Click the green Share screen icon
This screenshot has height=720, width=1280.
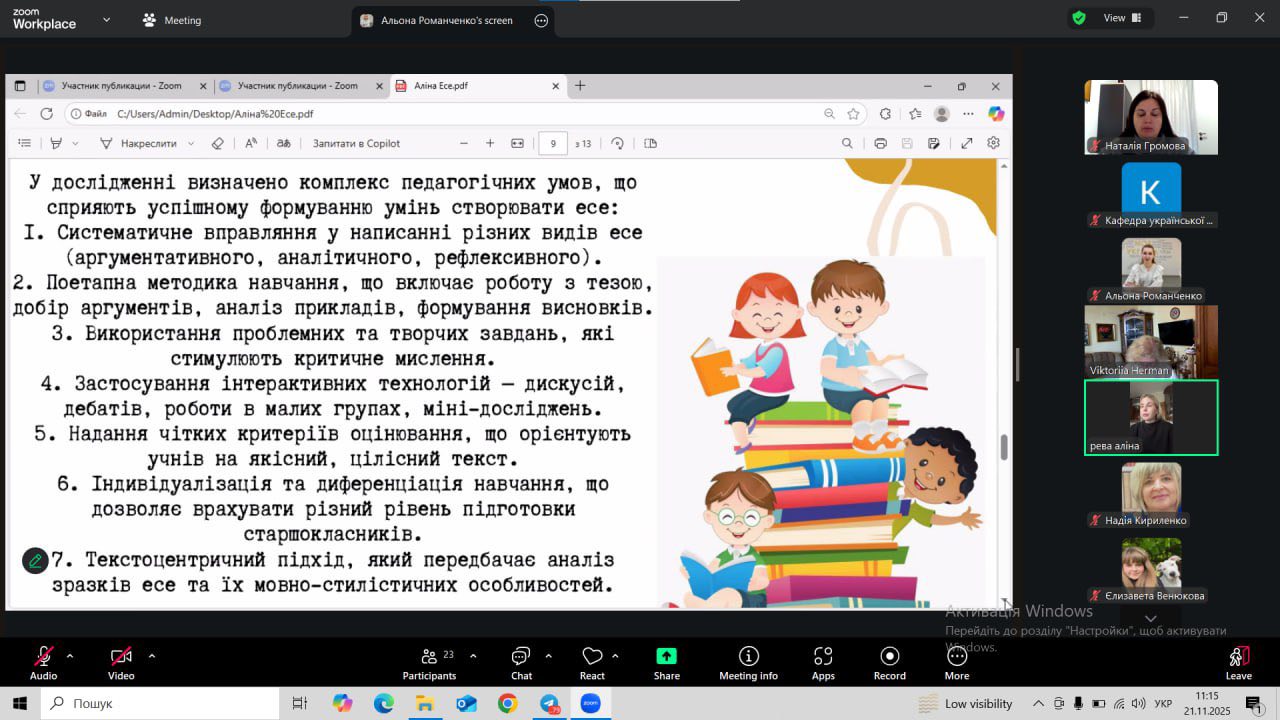[x=666, y=657]
